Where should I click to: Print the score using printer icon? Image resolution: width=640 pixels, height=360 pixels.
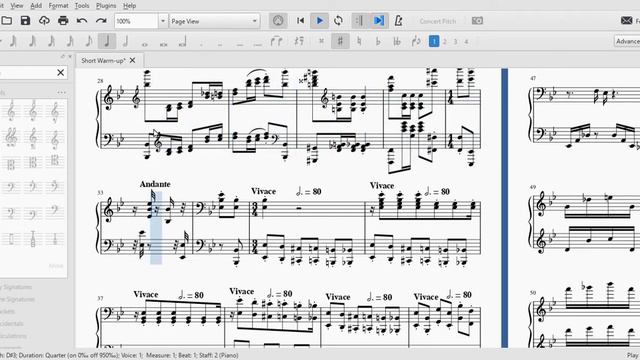(x=63, y=21)
